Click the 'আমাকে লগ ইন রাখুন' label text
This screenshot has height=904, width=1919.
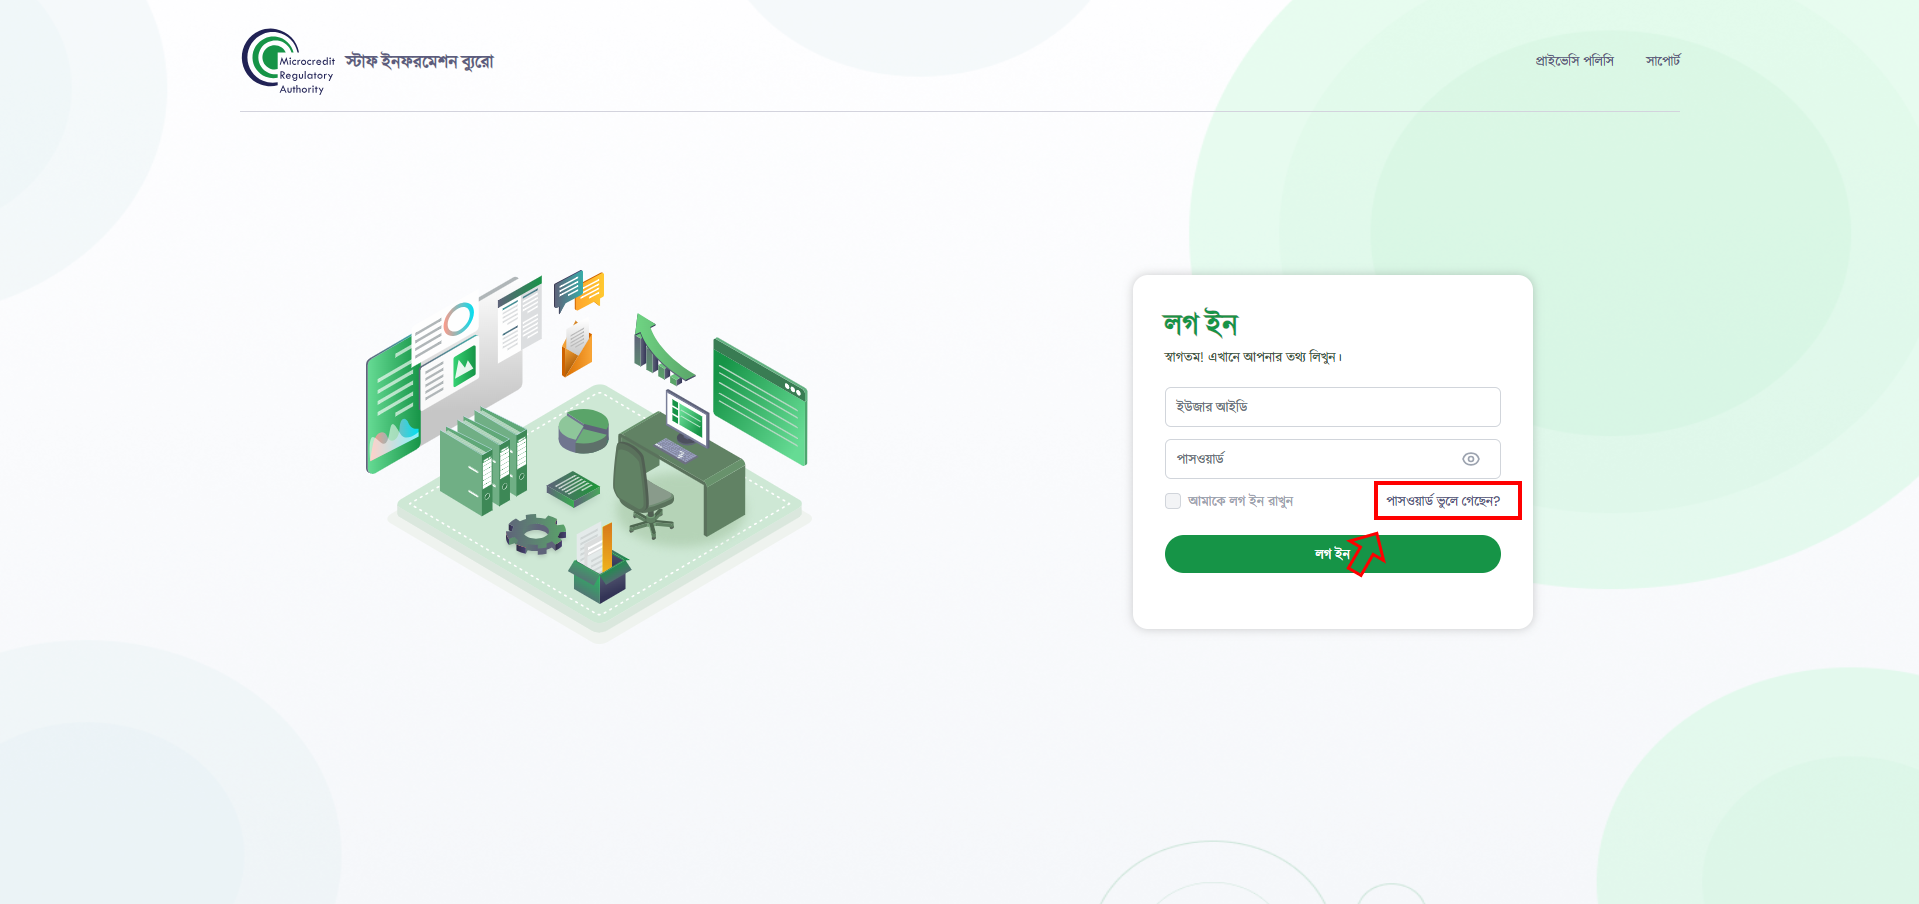[1240, 501]
